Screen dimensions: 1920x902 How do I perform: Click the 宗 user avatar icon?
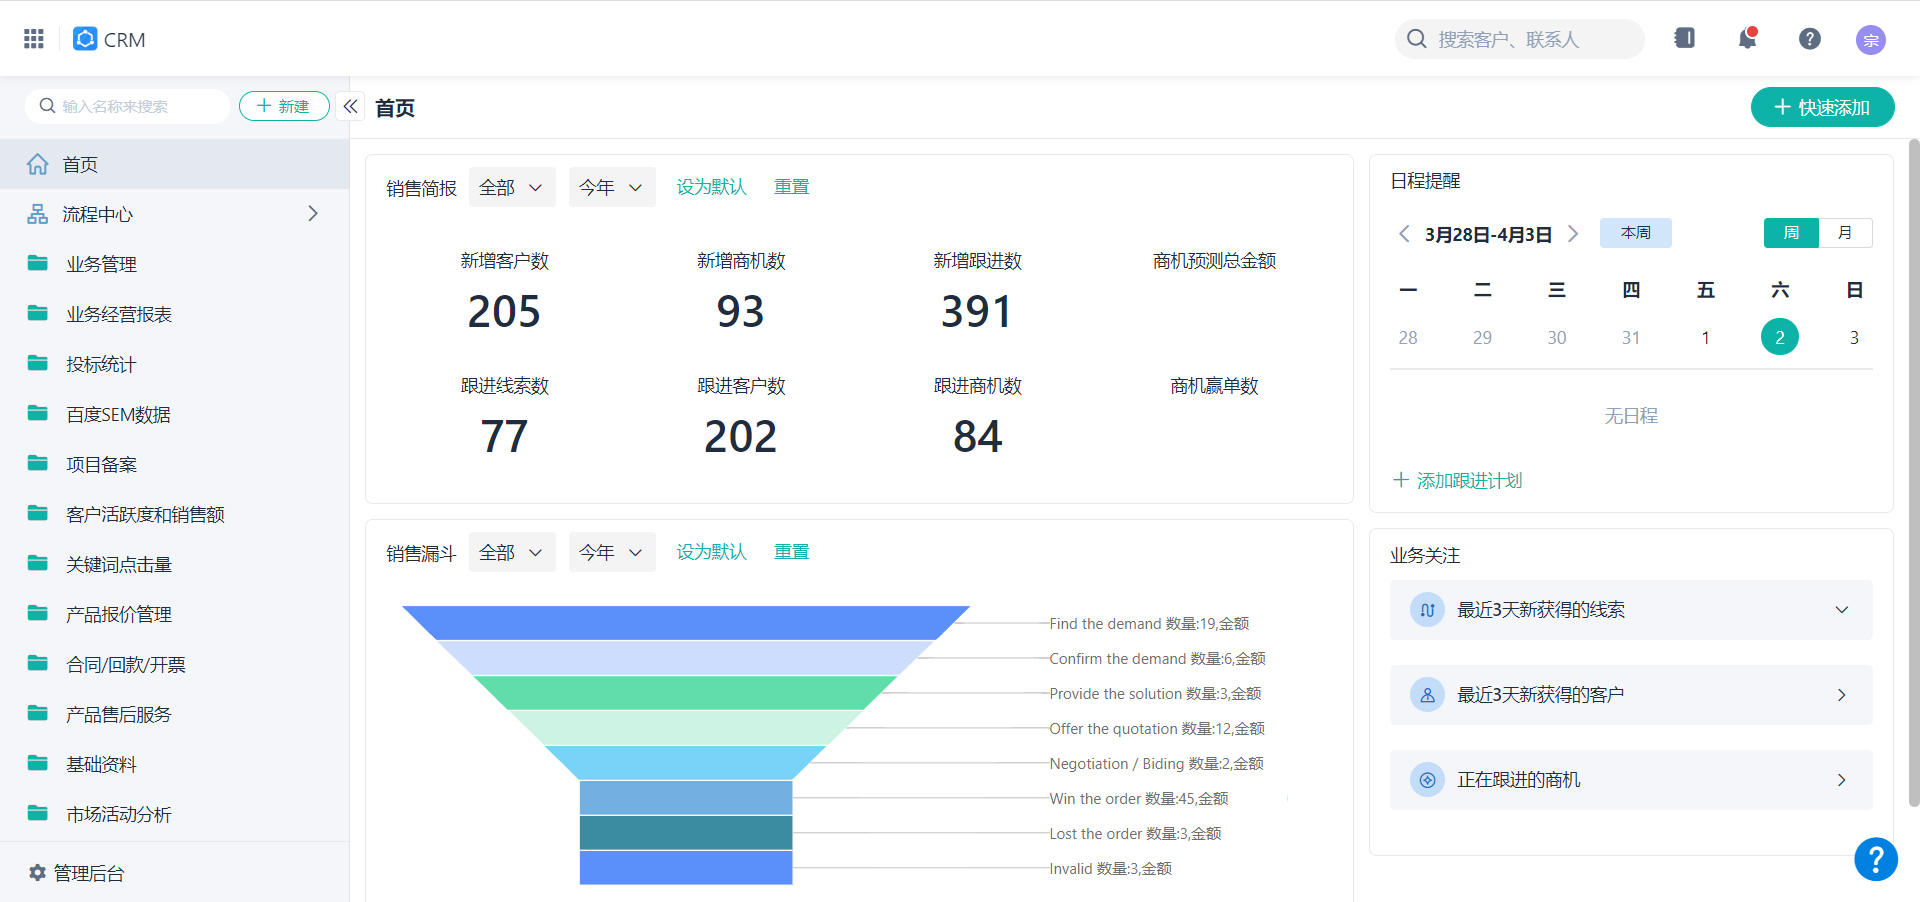tap(1871, 40)
